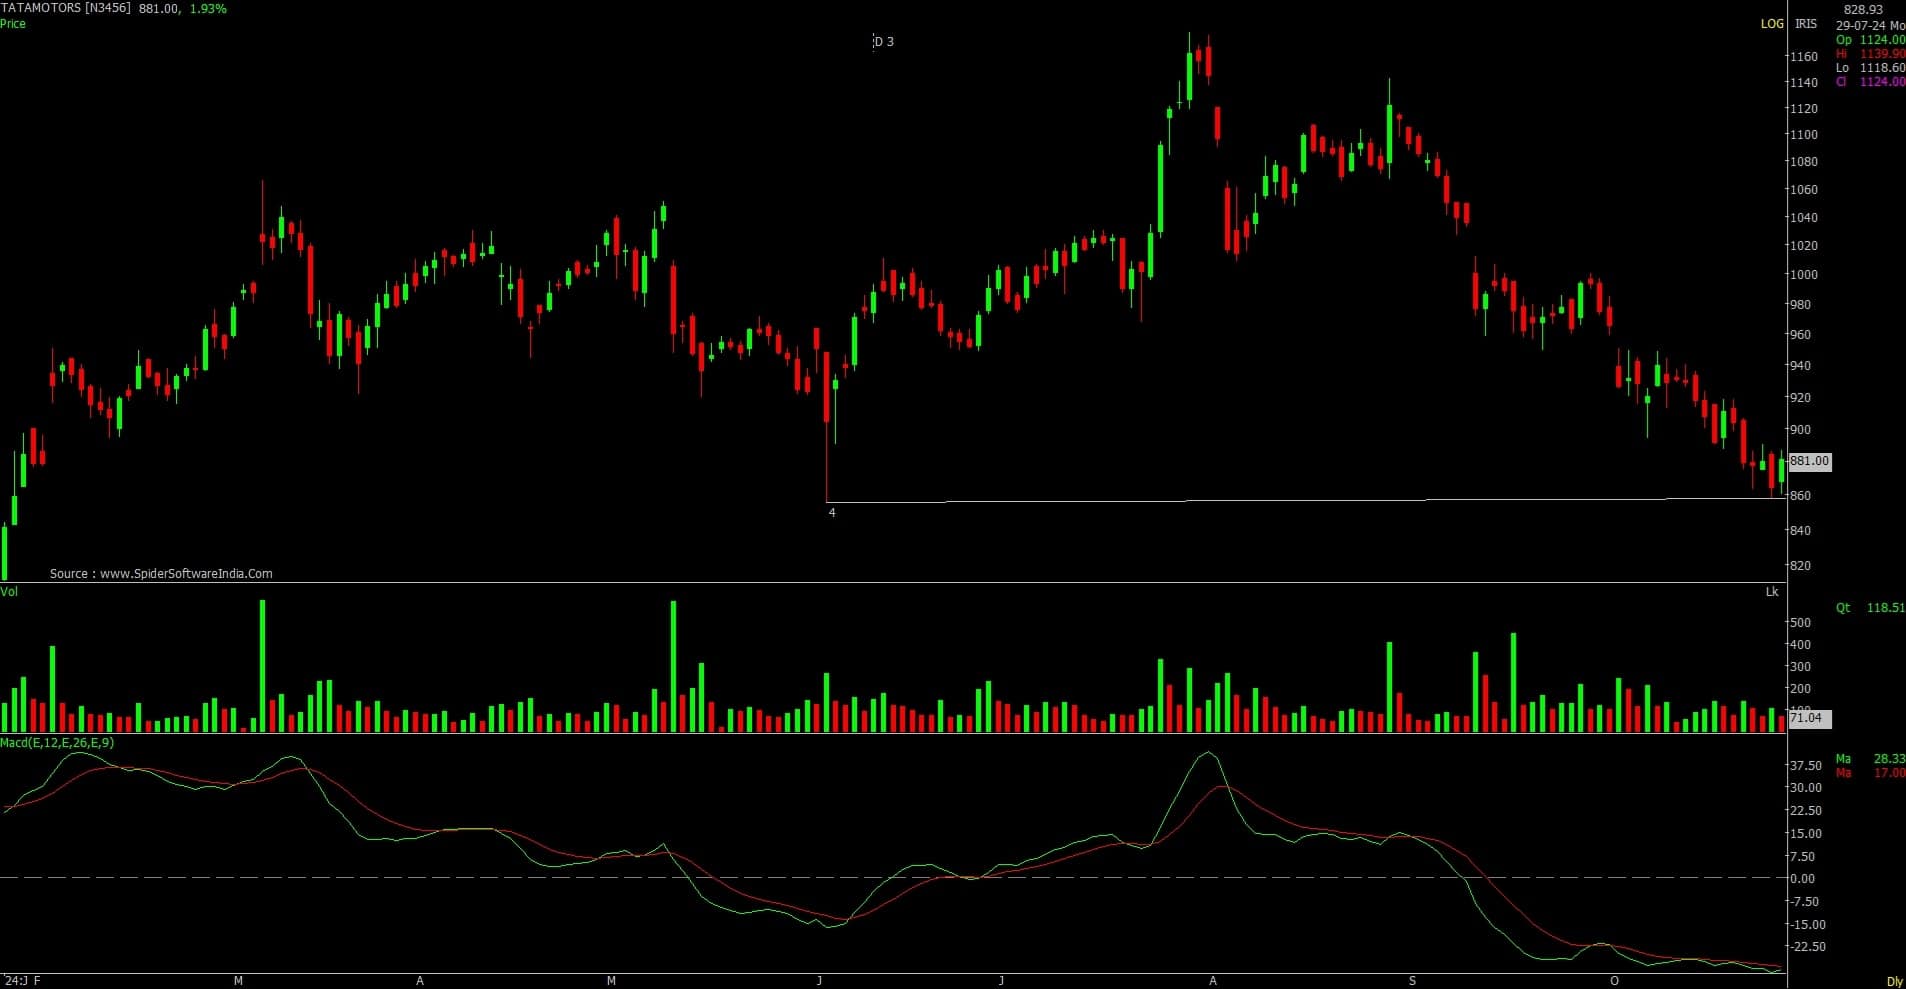Image resolution: width=1906 pixels, height=989 pixels.
Task: Click the O month marker on time axis
Action: [x=1614, y=981]
